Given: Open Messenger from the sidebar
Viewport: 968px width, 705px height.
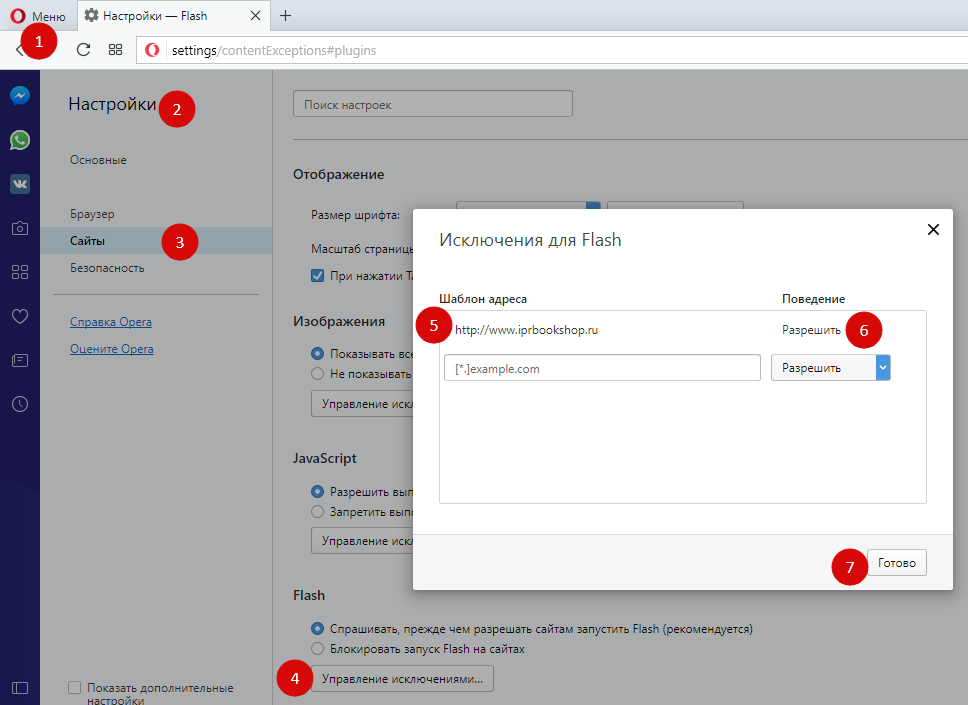Looking at the screenshot, I should (x=20, y=97).
